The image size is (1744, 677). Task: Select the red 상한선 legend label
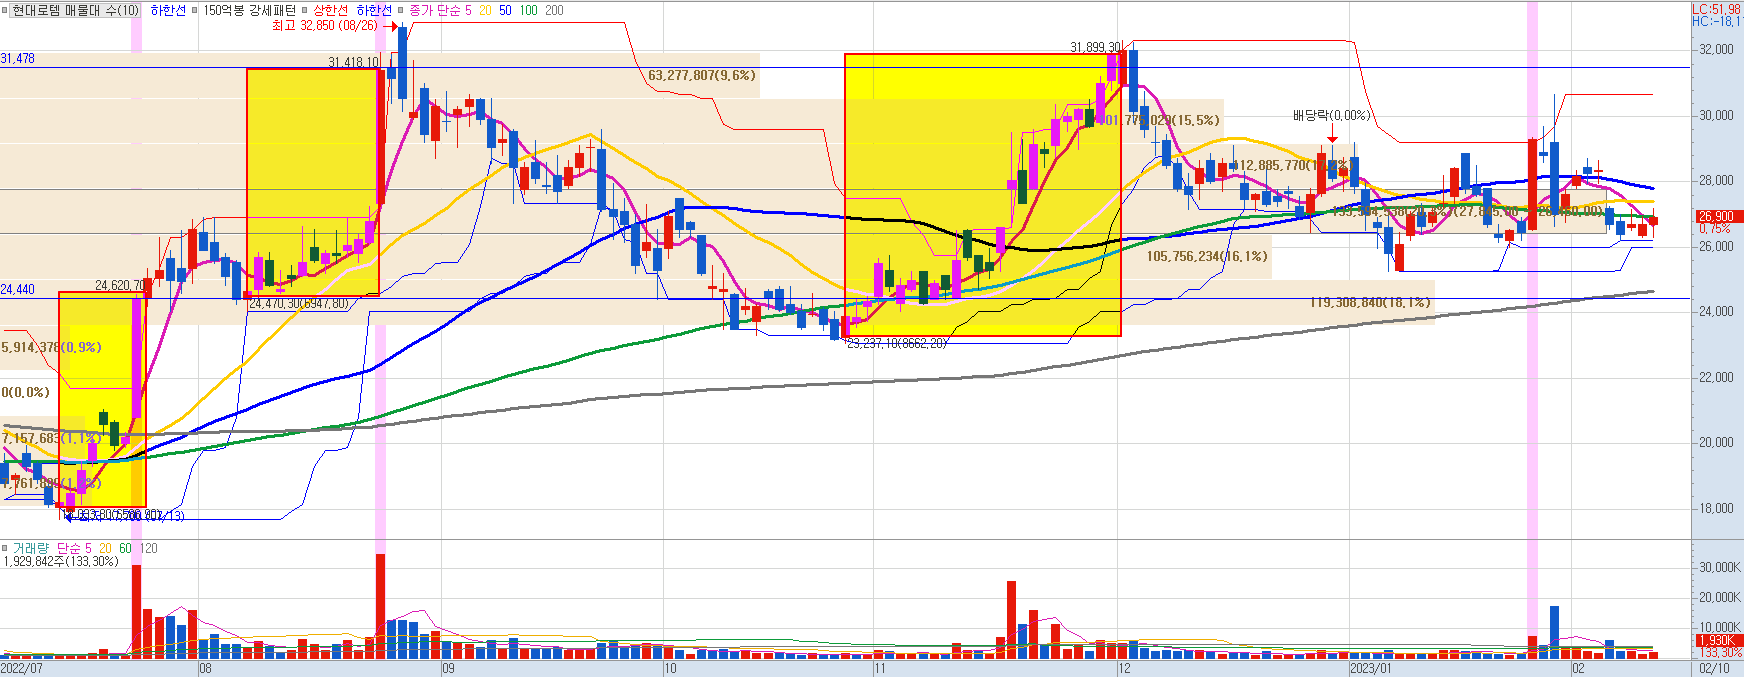[331, 10]
